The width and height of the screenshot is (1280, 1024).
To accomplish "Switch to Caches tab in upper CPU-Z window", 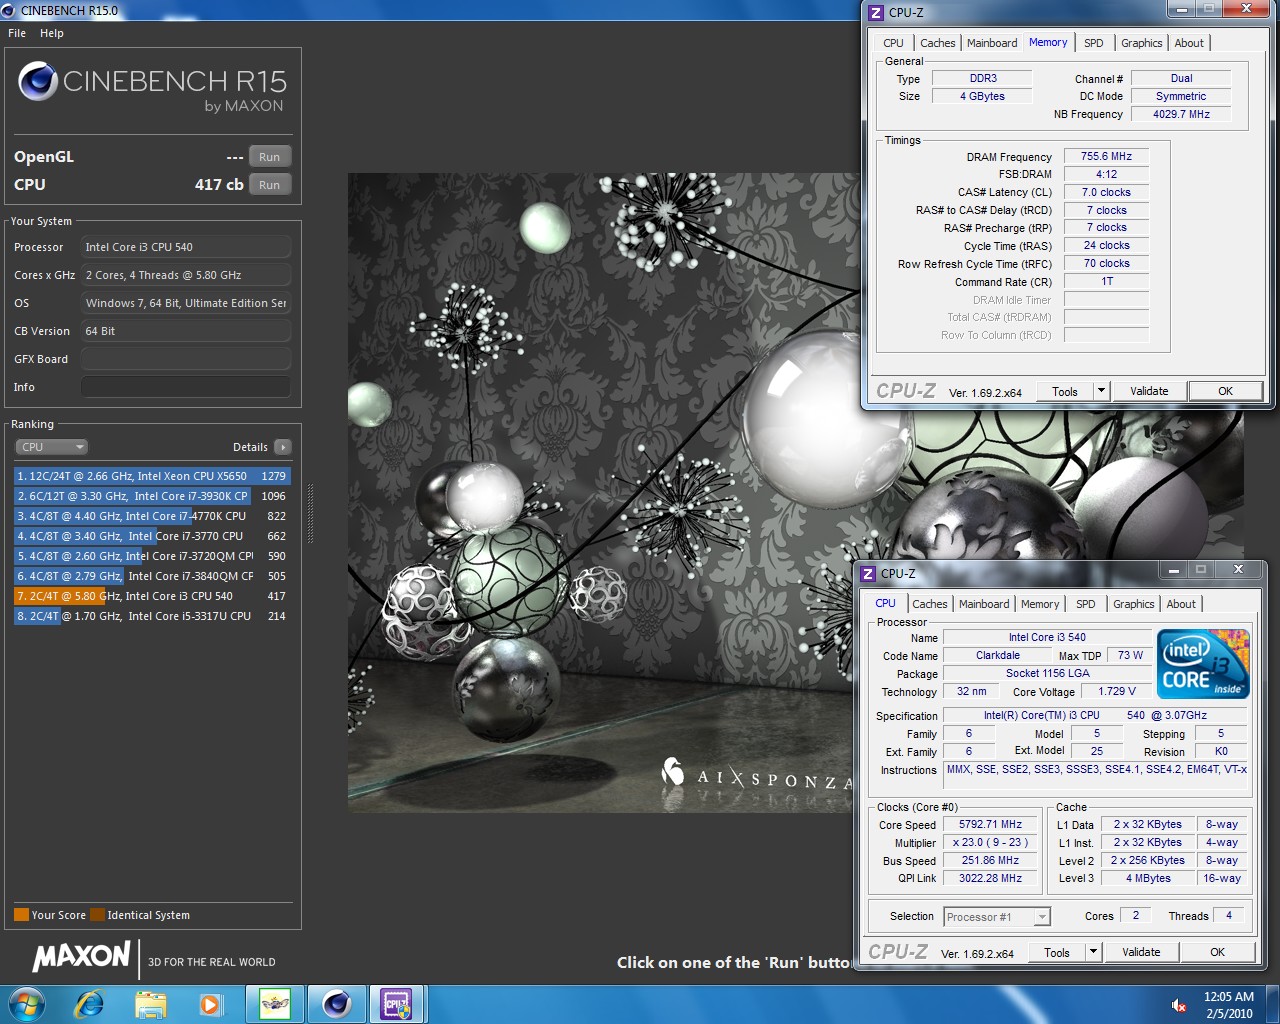I will (938, 43).
